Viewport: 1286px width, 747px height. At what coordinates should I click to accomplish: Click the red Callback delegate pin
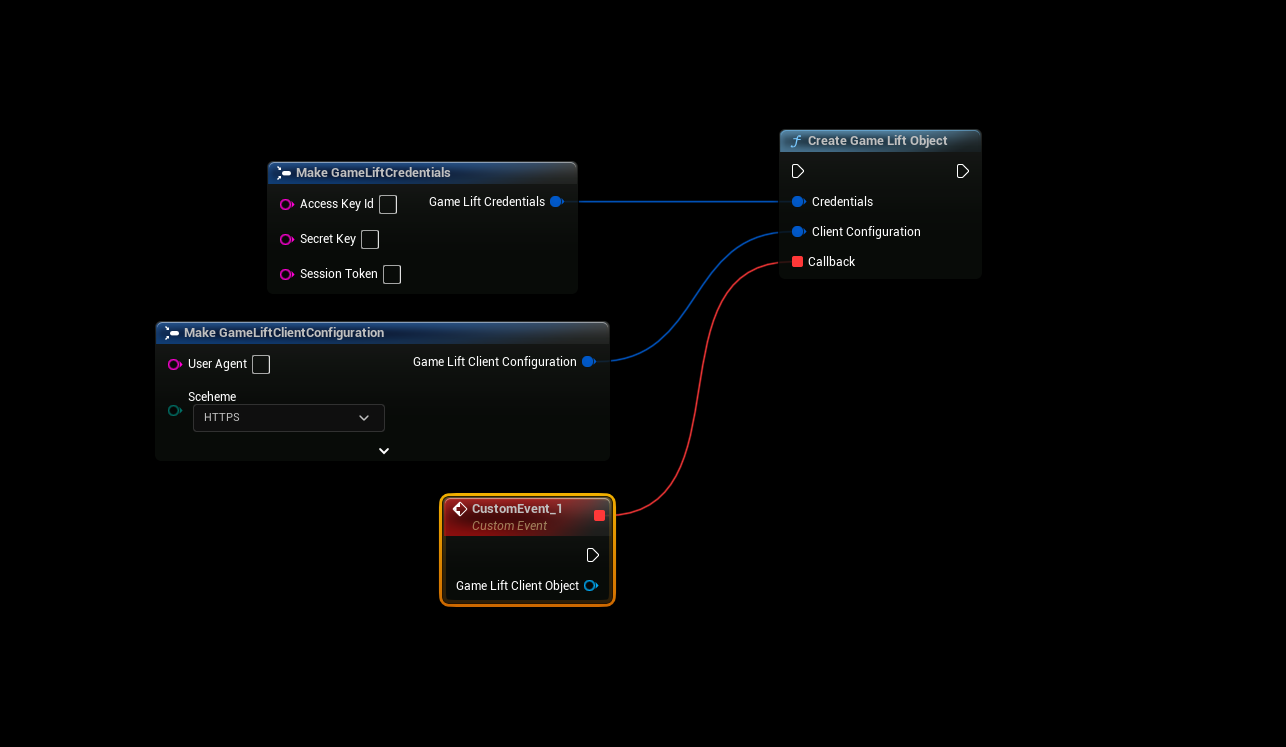click(x=797, y=262)
